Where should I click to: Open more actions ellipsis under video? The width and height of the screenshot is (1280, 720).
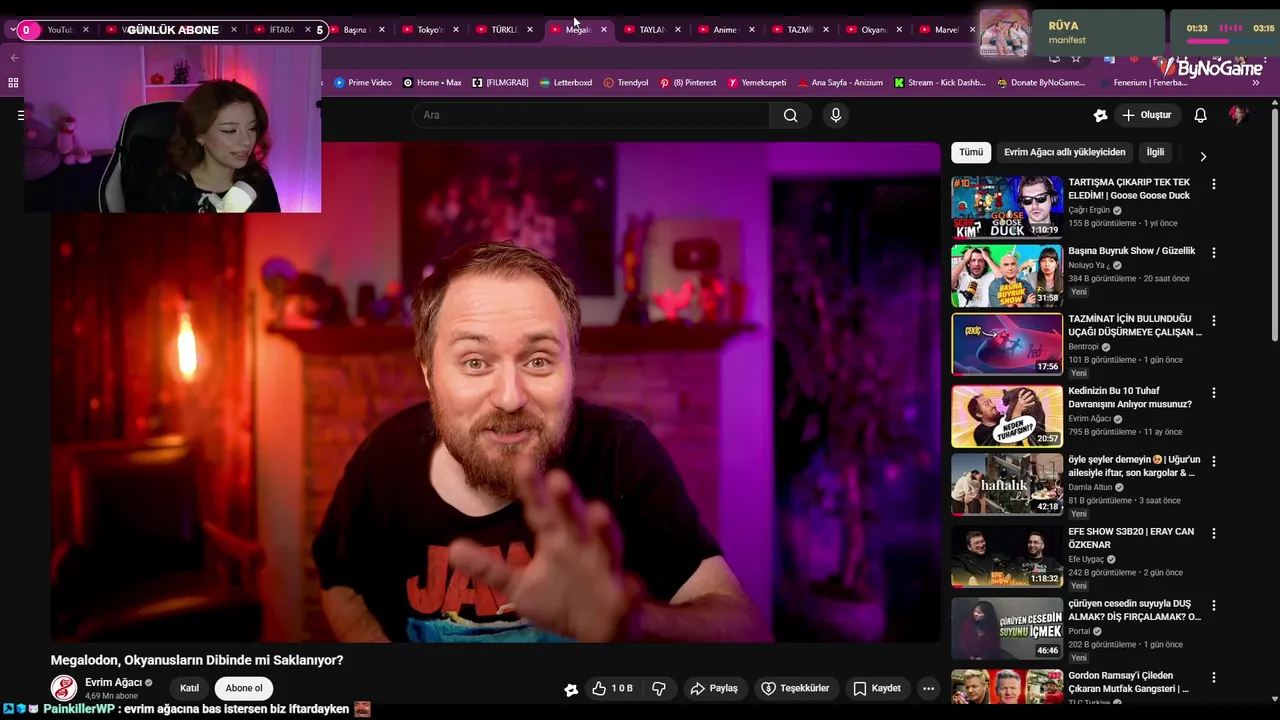coord(928,688)
